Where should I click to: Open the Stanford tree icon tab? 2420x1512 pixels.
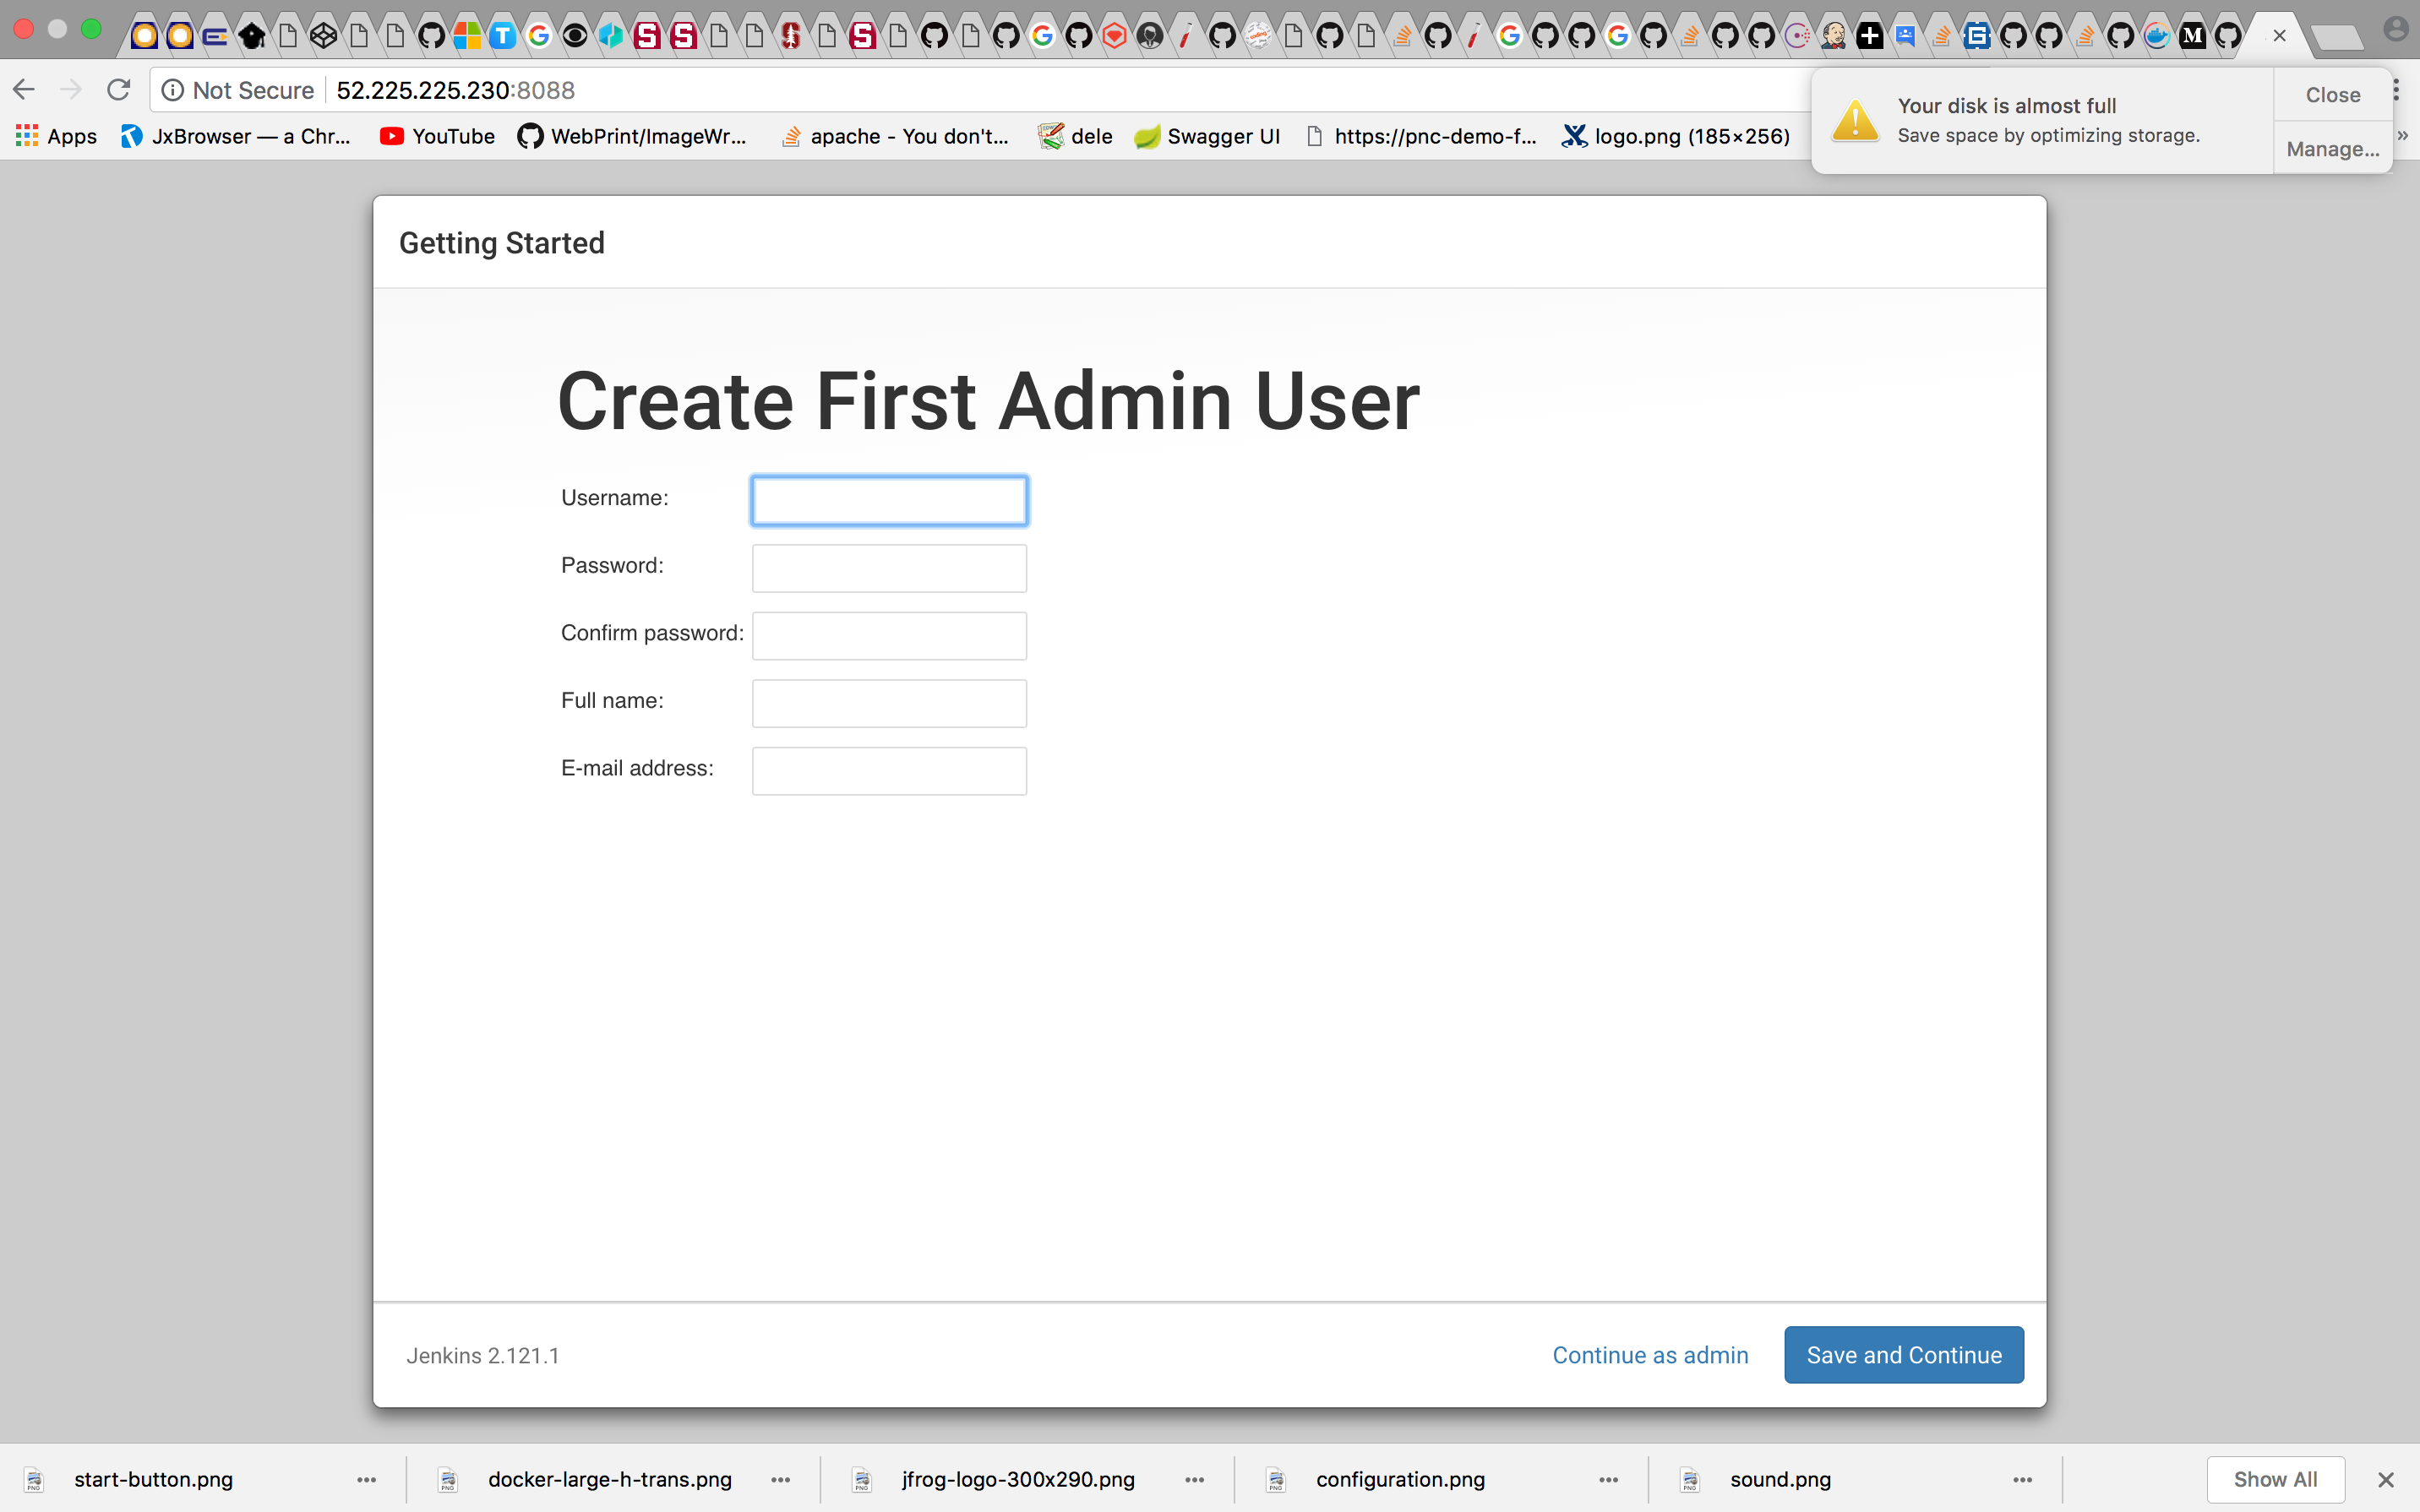(x=791, y=36)
